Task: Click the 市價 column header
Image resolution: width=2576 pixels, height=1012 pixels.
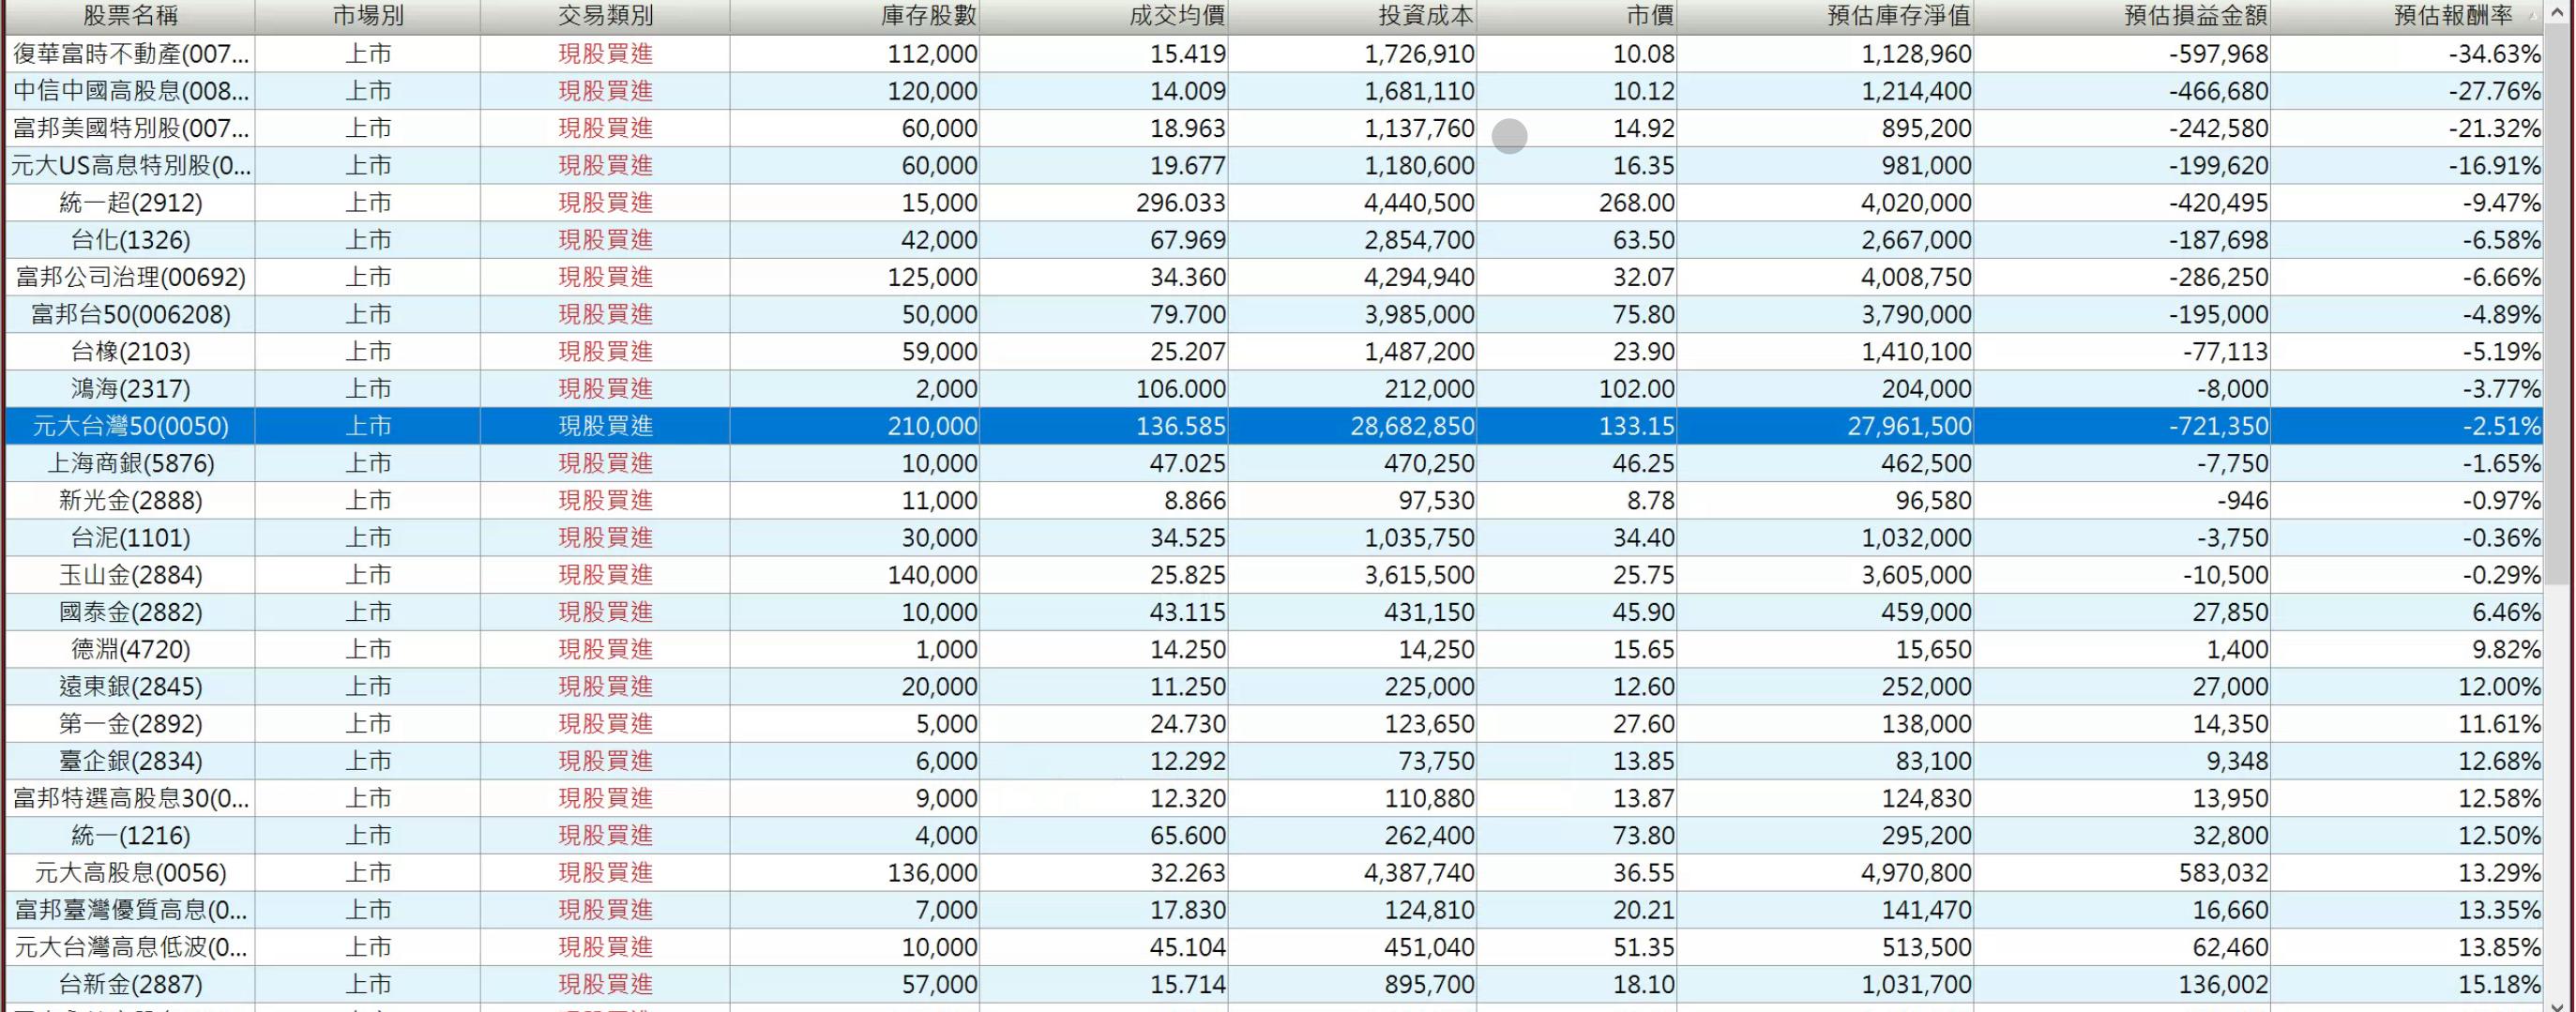Action: tap(1577, 16)
